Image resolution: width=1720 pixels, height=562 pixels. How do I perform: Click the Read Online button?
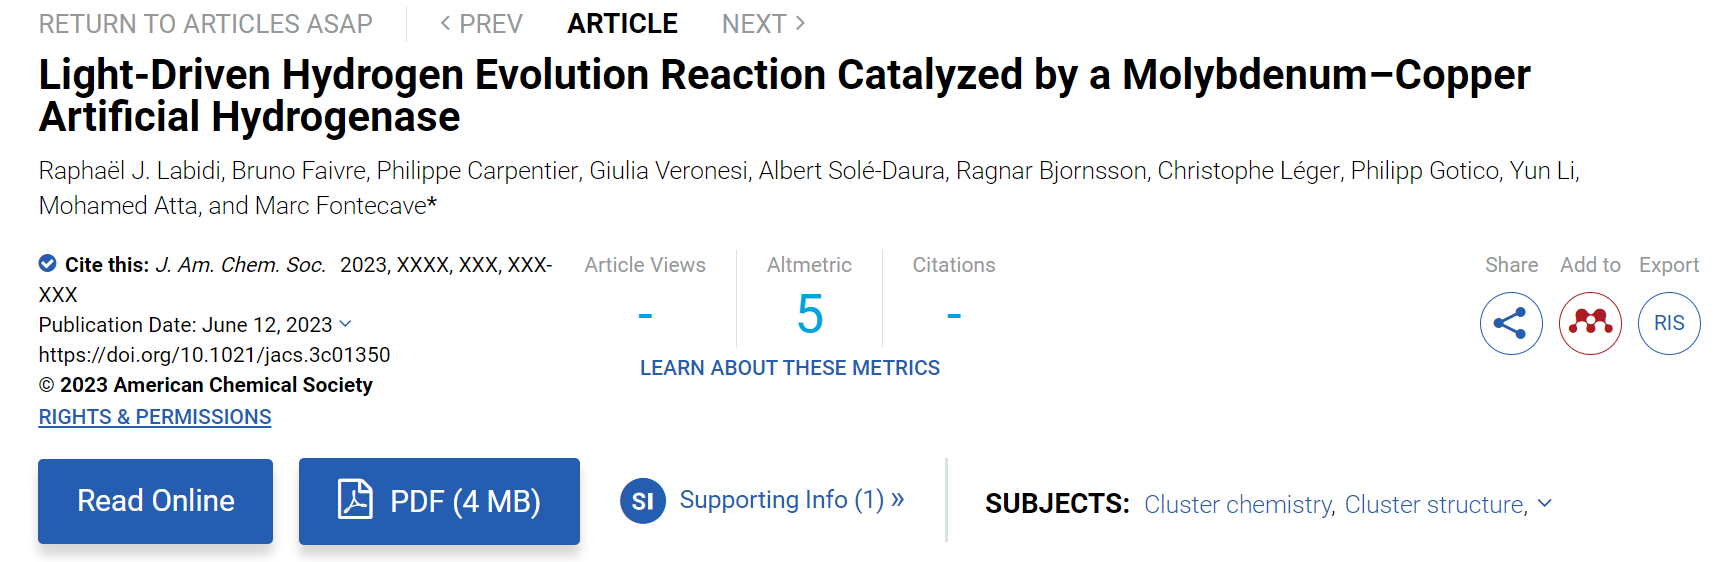click(x=155, y=501)
